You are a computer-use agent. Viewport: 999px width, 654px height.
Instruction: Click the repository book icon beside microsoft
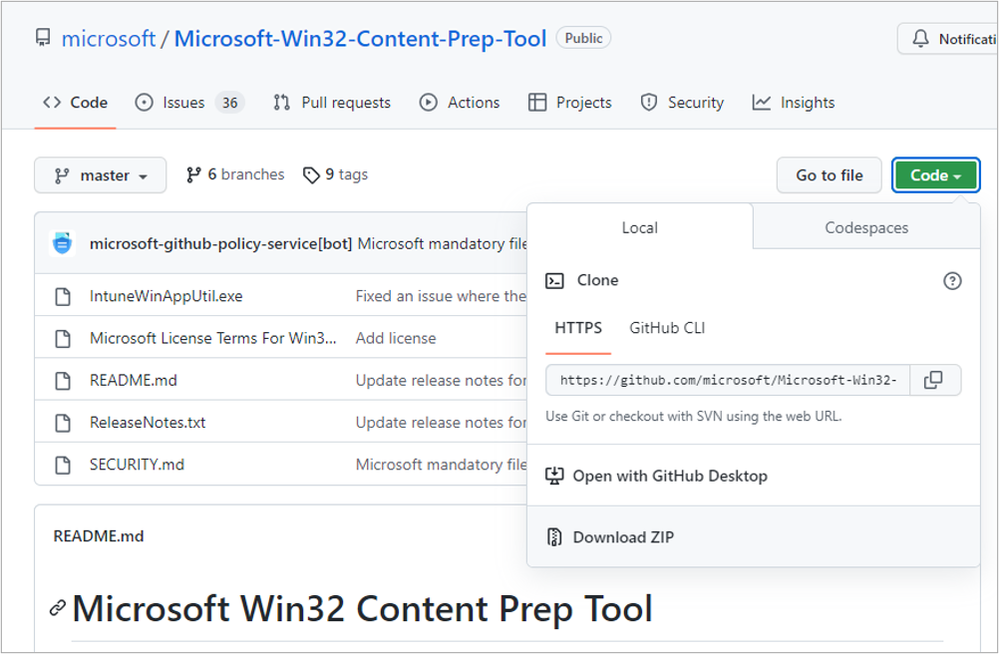click(x=43, y=38)
